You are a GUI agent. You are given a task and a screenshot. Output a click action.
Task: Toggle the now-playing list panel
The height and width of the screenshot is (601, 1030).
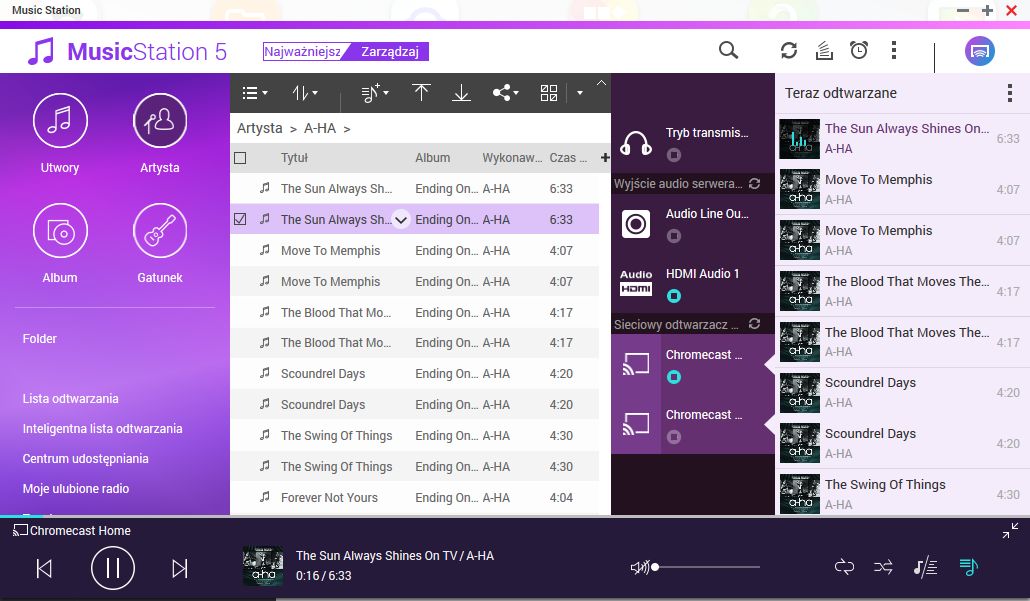968,567
